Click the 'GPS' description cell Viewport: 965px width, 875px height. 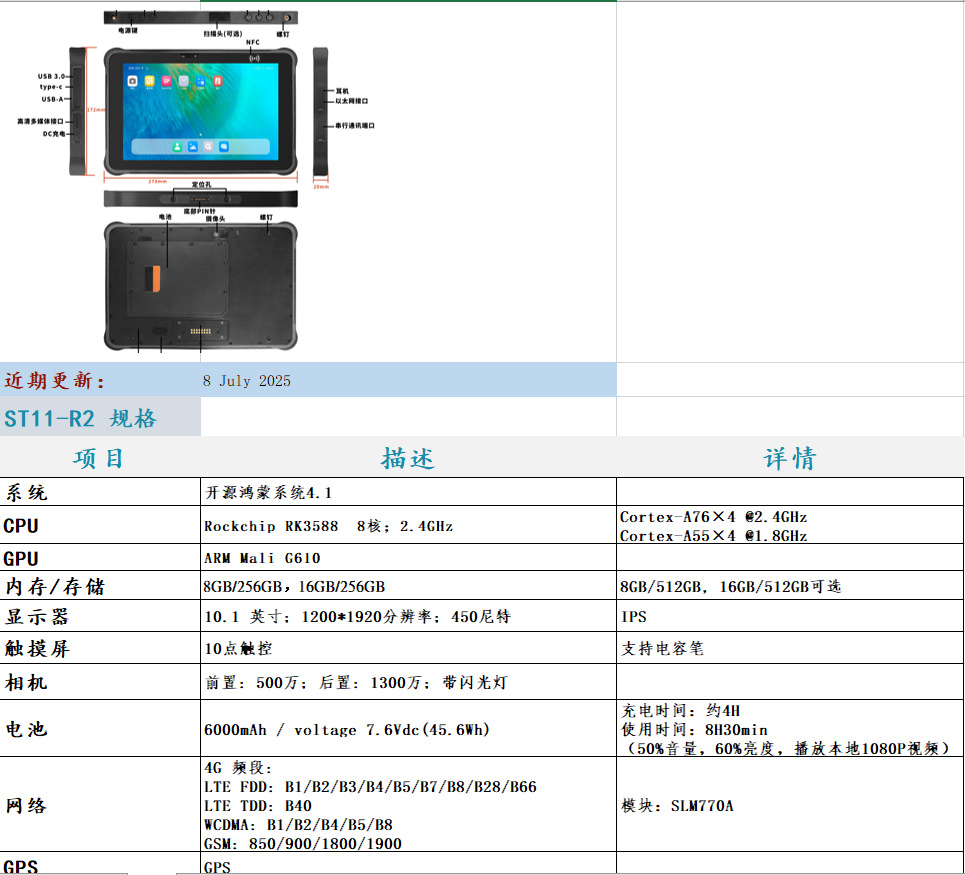pos(408,864)
